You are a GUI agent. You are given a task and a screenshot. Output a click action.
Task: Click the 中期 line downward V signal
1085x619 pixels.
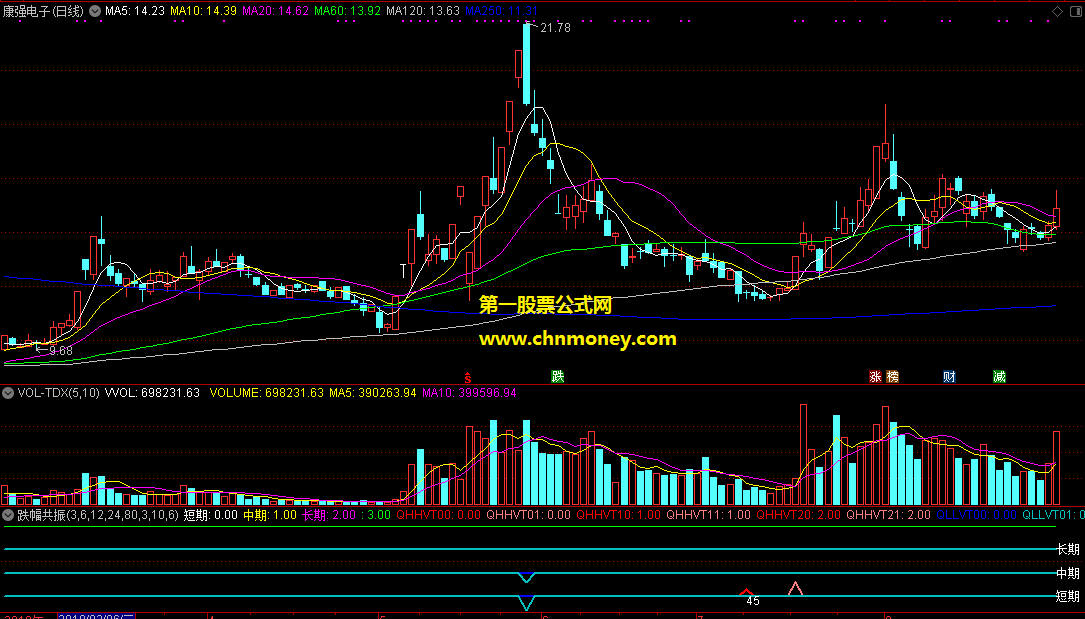pos(527,577)
